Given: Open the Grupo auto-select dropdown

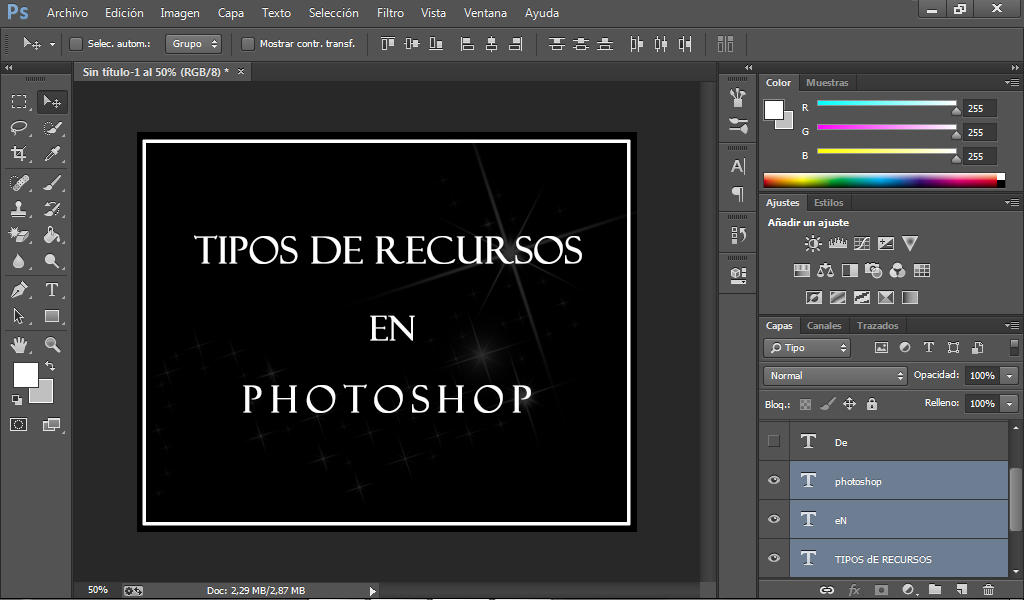Looking at the screenshot, I should 193,44.
